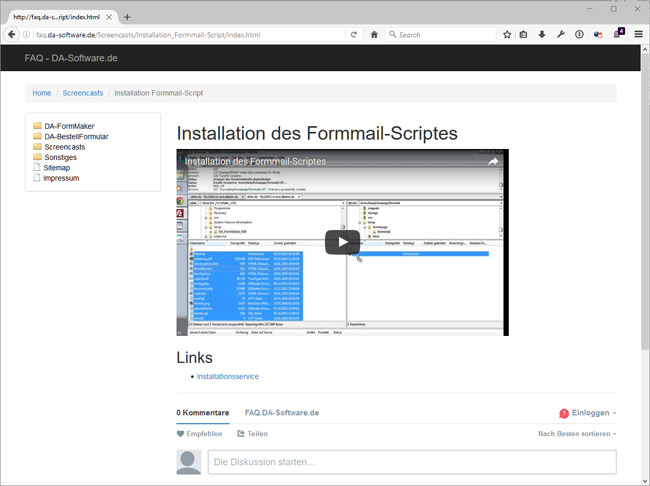This screenshot has width=650, height=486.
Task: Open the Sonstiges folder
Action: [55, 157]
